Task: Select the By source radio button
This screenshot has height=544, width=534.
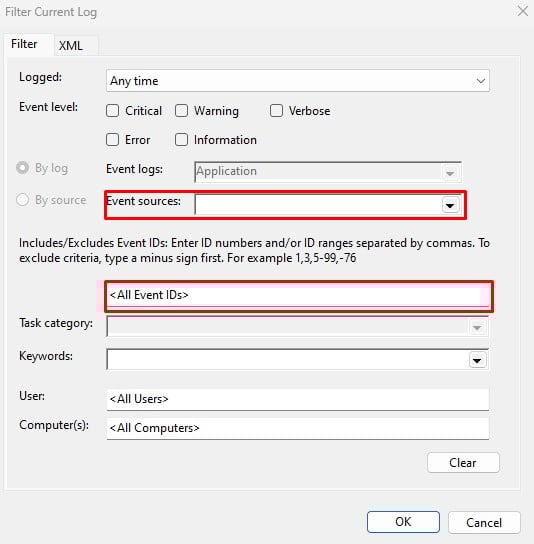Action: (x=23, y=200)
